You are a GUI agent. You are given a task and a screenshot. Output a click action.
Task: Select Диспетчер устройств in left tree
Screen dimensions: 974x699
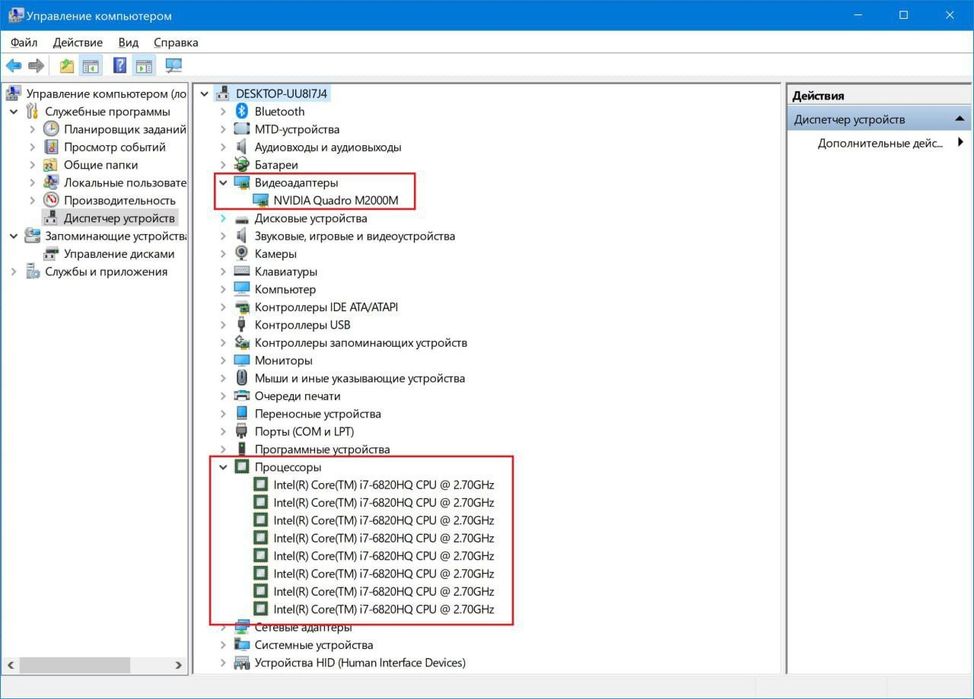(119, 218)
